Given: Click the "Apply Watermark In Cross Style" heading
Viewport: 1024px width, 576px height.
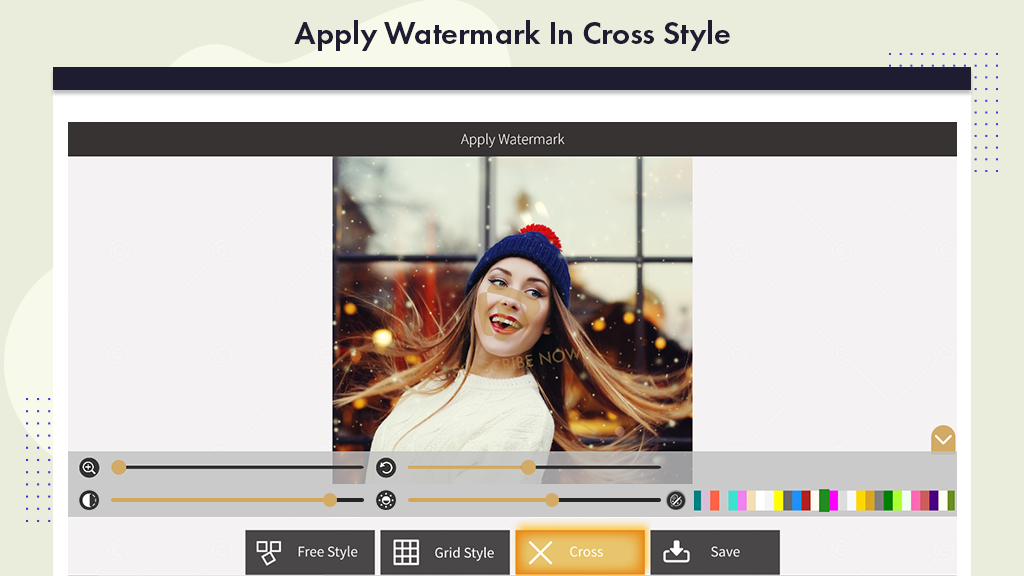Looking at the screenshot, I should (x=513, y=34).
